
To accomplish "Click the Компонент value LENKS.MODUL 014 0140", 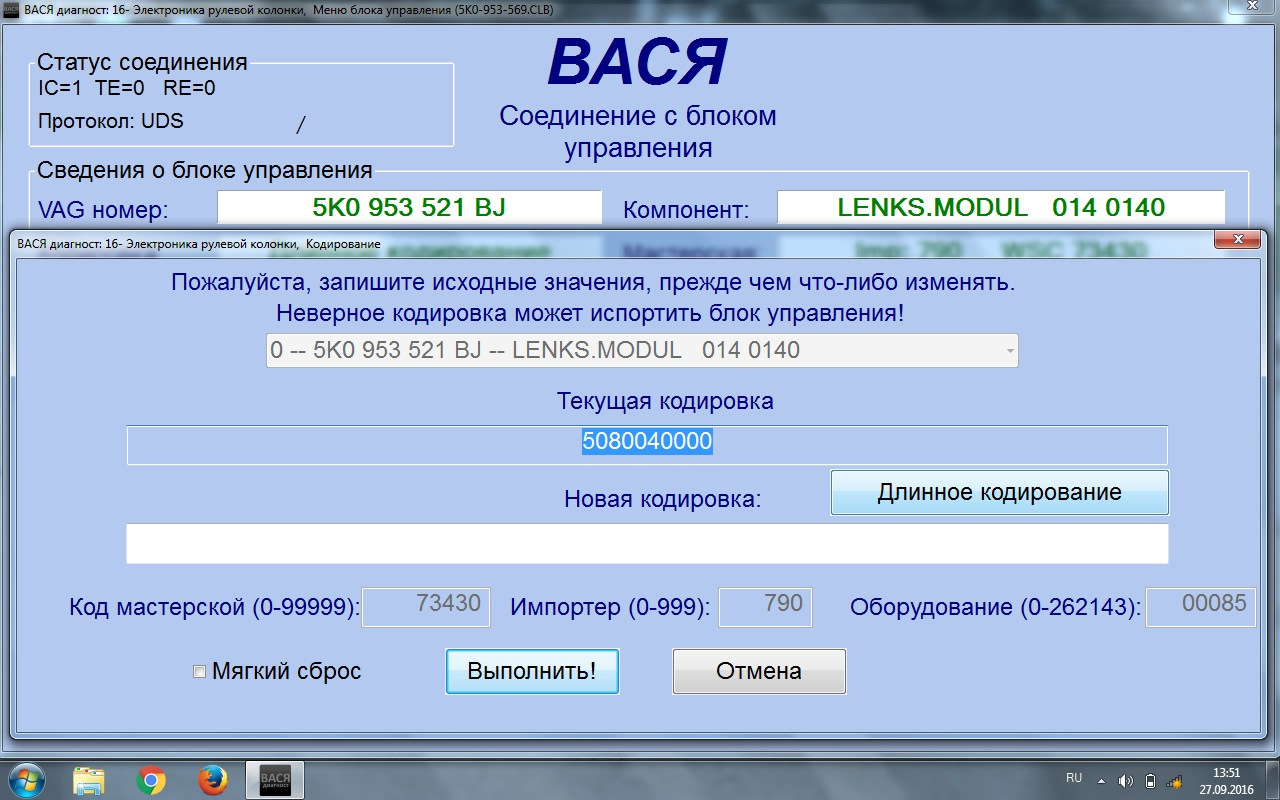I will point(1001,208).
